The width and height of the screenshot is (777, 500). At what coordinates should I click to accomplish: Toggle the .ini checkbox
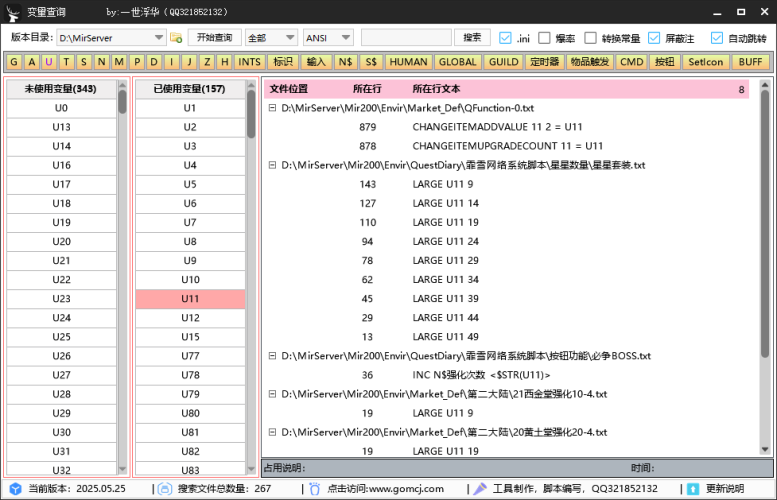(505, 38)
